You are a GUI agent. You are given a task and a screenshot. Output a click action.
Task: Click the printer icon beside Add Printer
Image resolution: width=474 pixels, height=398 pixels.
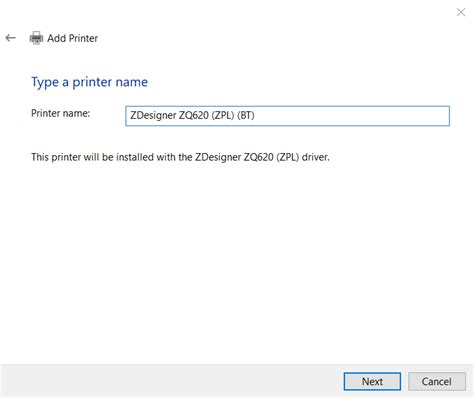point(36,38)
